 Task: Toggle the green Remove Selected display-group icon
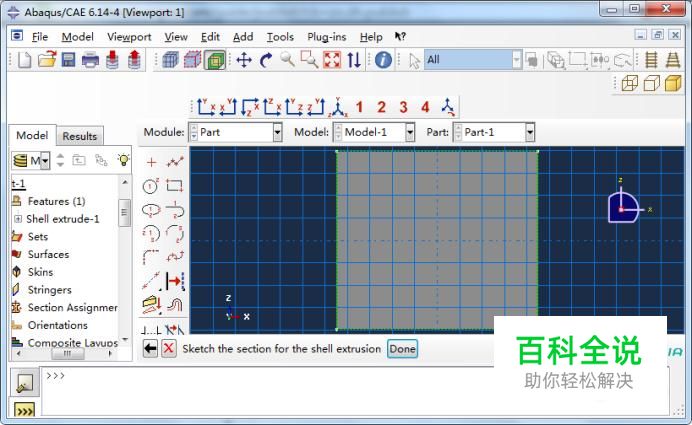(x=215, y=60)
